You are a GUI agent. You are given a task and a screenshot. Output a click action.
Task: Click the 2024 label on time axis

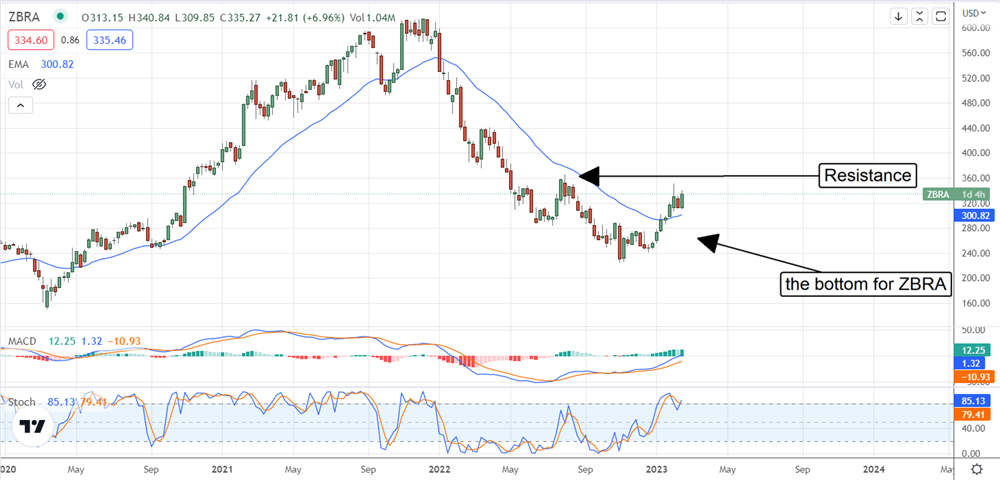pyautogui.click(x=874, y=469)
